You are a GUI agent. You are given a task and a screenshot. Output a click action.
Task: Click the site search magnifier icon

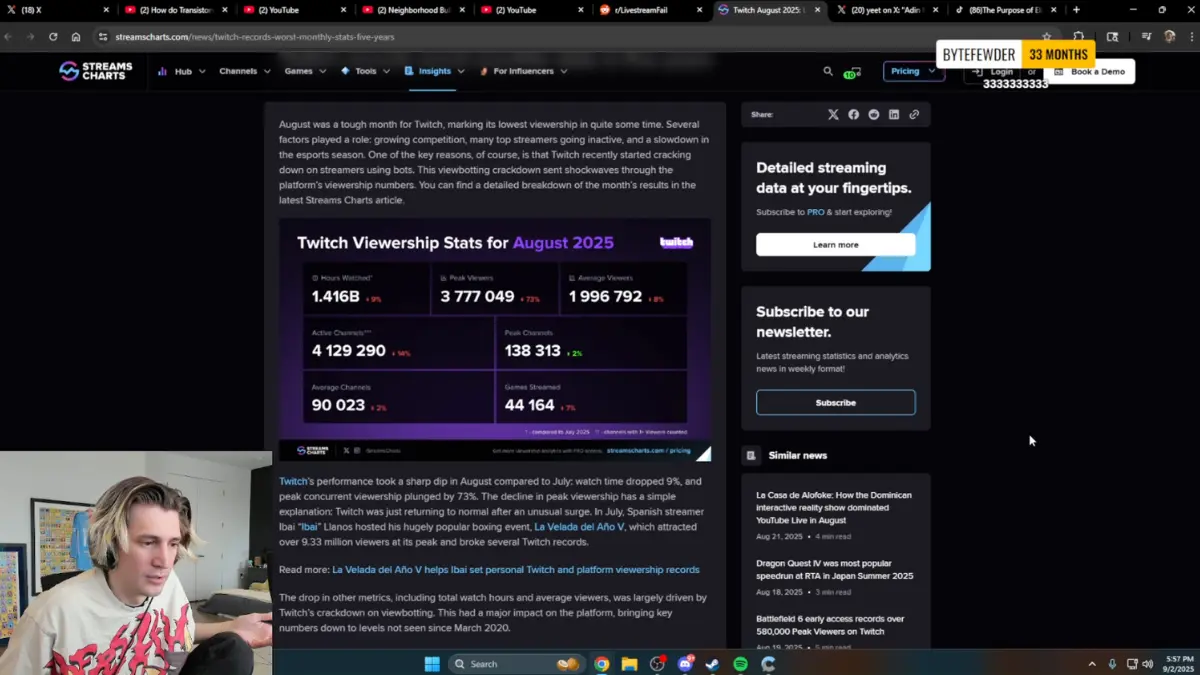coord(828,71)
